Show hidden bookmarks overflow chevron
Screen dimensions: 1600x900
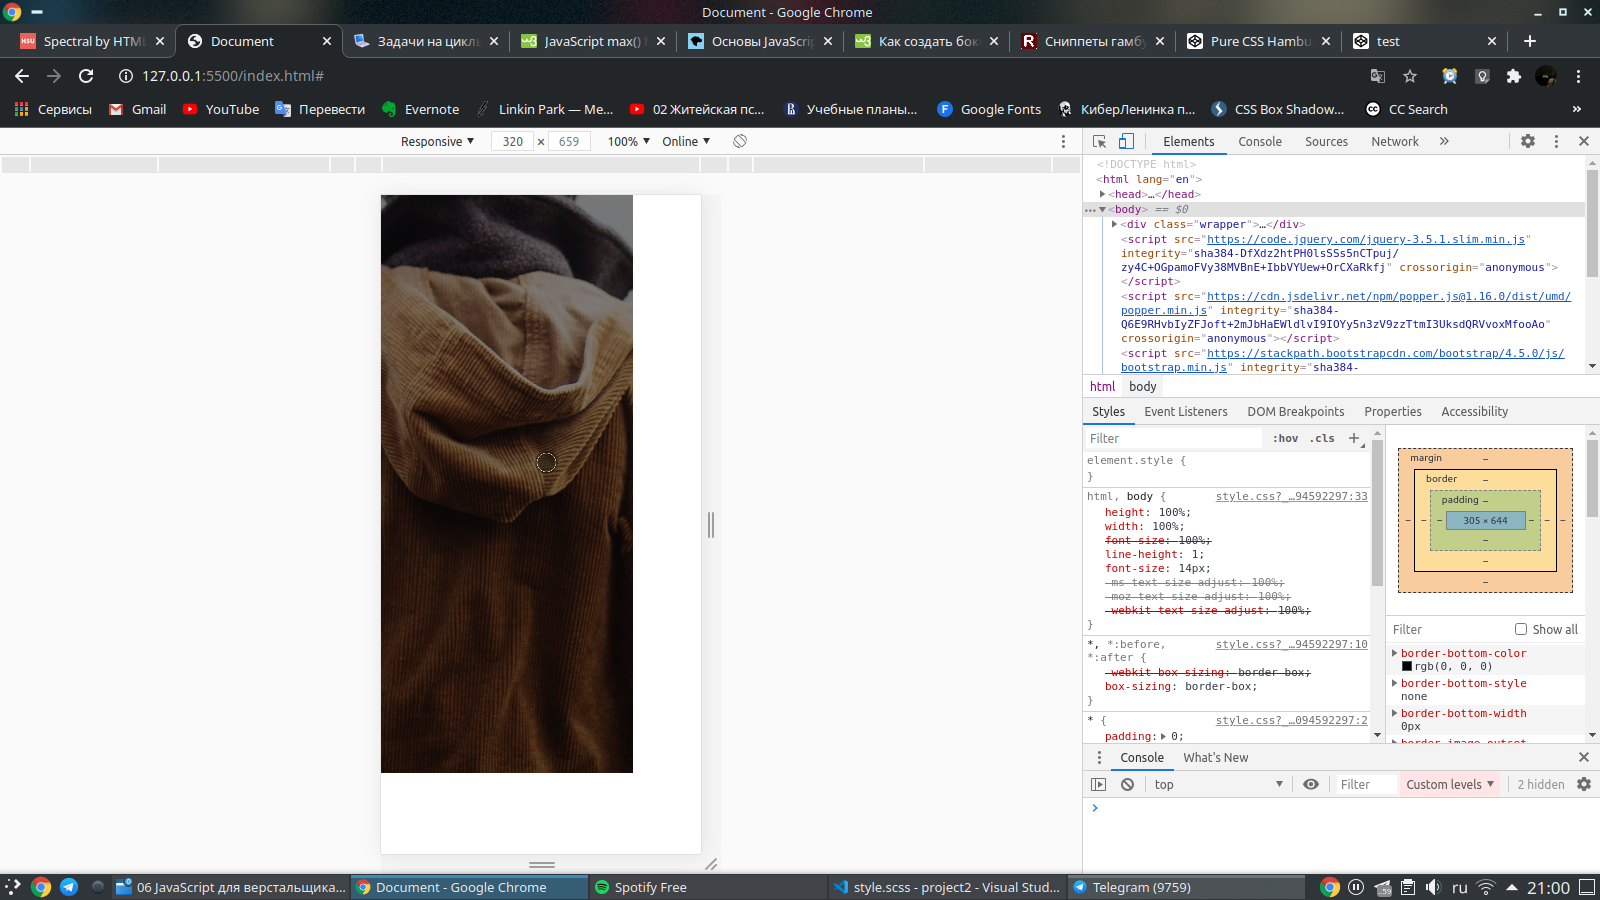click(1577, 109)
